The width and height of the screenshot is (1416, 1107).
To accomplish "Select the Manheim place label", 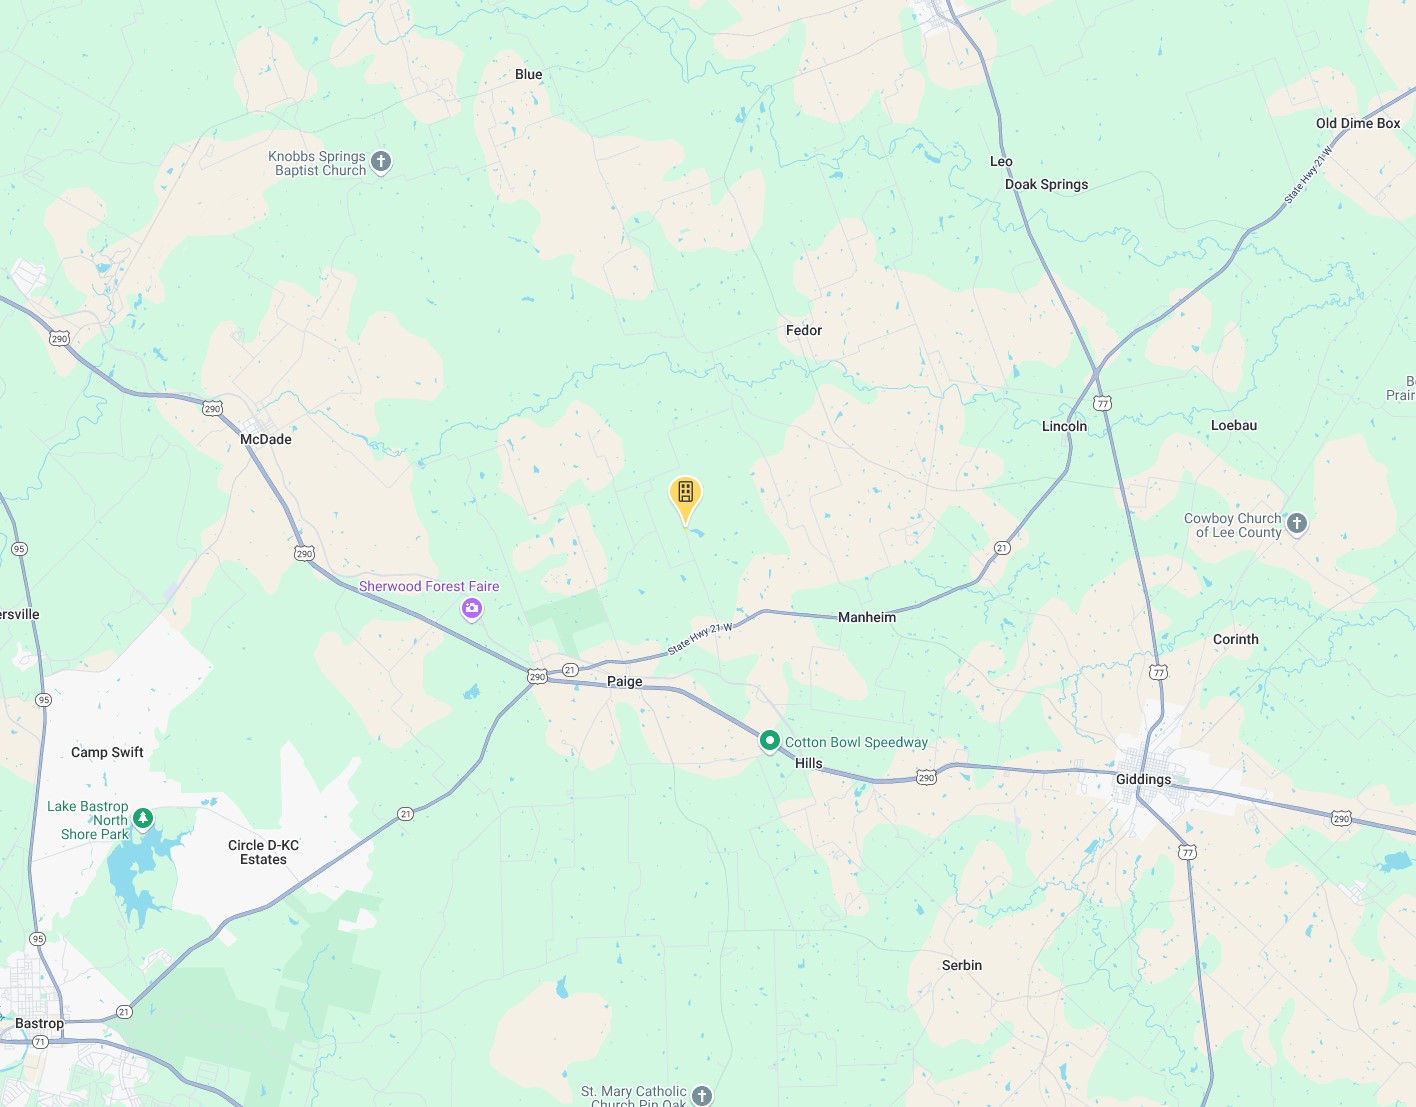I will tap(867, 617).
